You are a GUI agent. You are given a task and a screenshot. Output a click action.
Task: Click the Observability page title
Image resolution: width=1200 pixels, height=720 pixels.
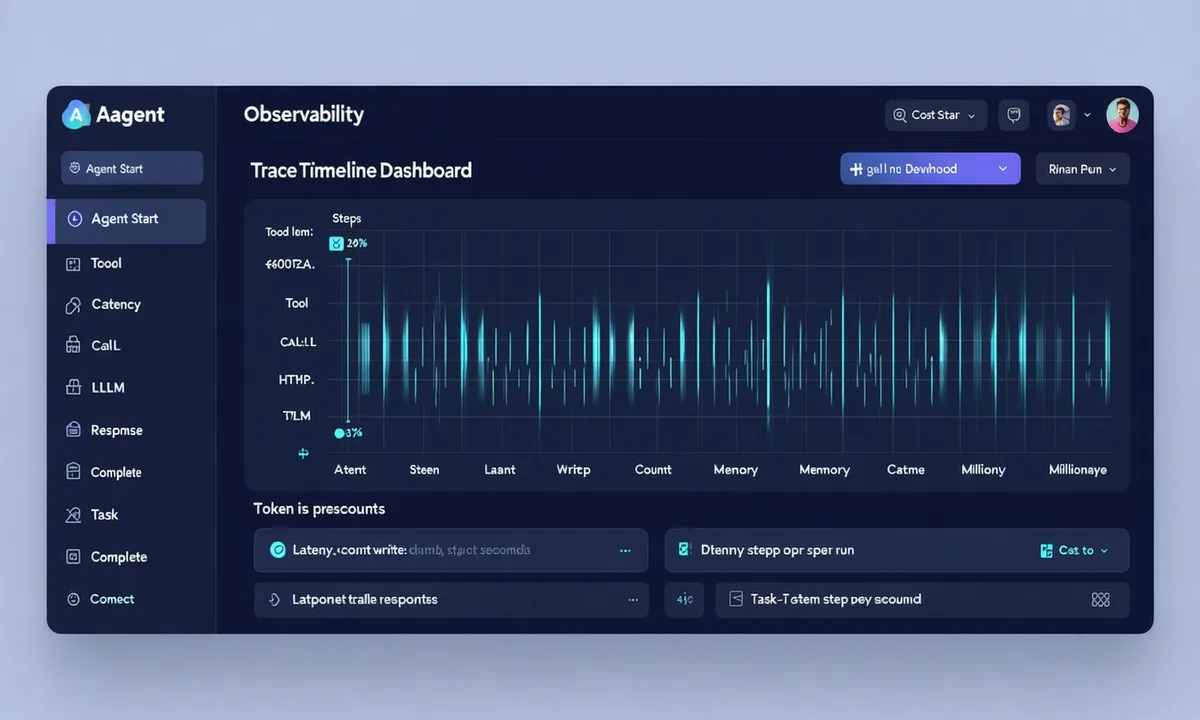click(304, 114)
